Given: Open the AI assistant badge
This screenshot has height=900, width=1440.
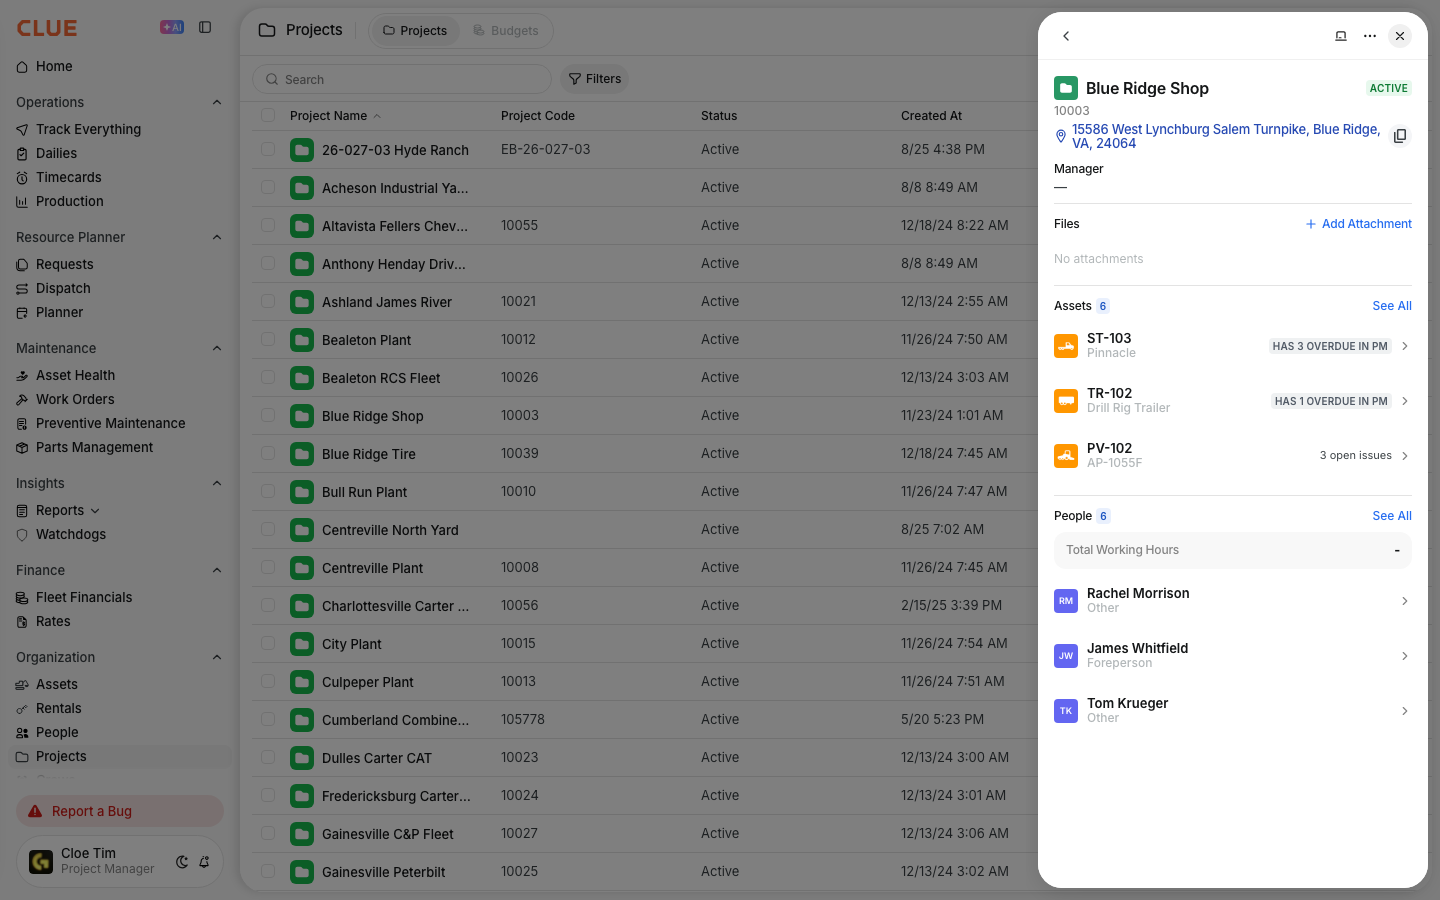Looking at the screenshot, I should (x=172, y=28).
